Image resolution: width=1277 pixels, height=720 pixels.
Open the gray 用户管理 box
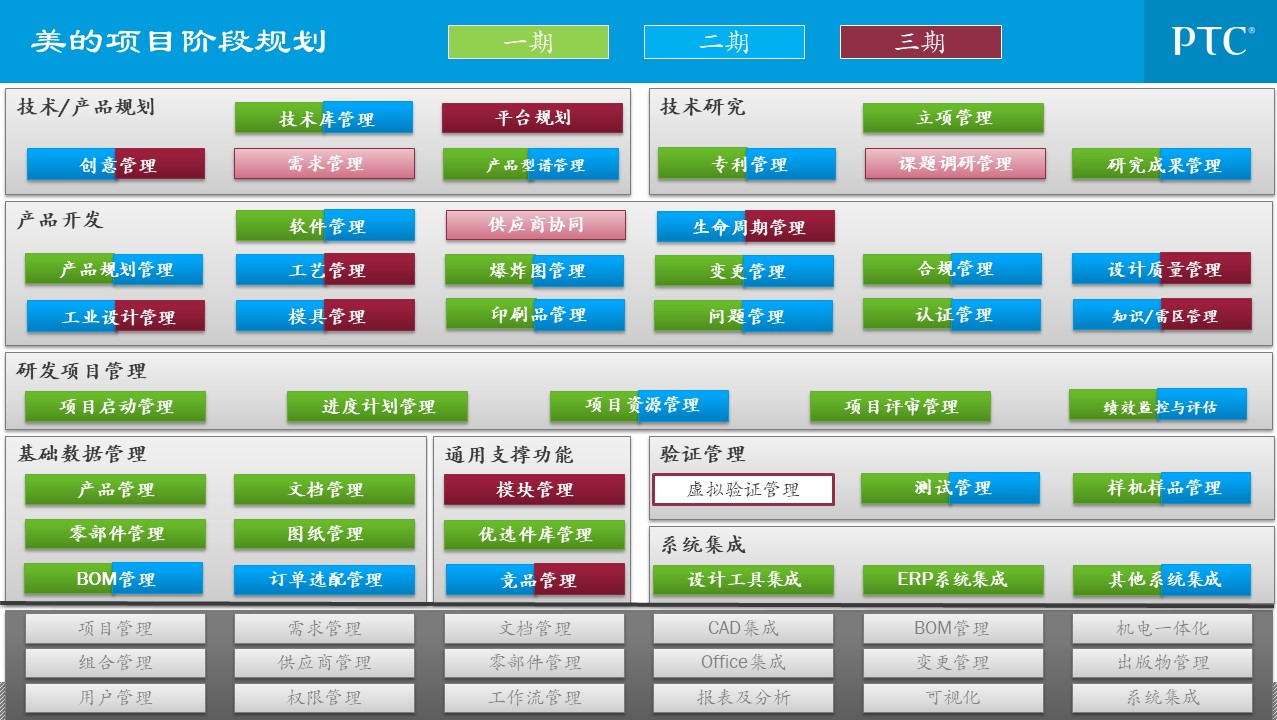(115, 697)
